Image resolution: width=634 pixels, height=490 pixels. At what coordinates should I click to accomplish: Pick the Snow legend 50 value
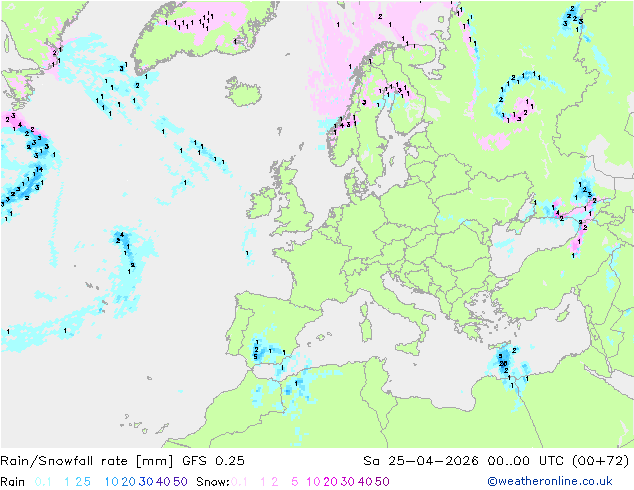(382, 482)
